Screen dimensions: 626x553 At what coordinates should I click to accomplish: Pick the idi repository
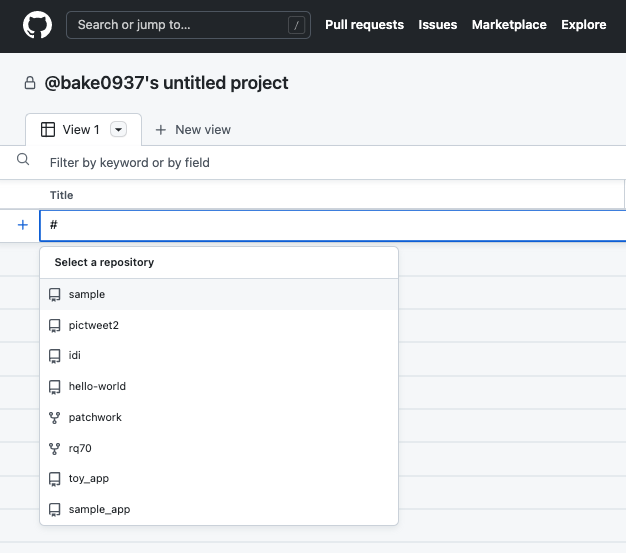point(219,355)
